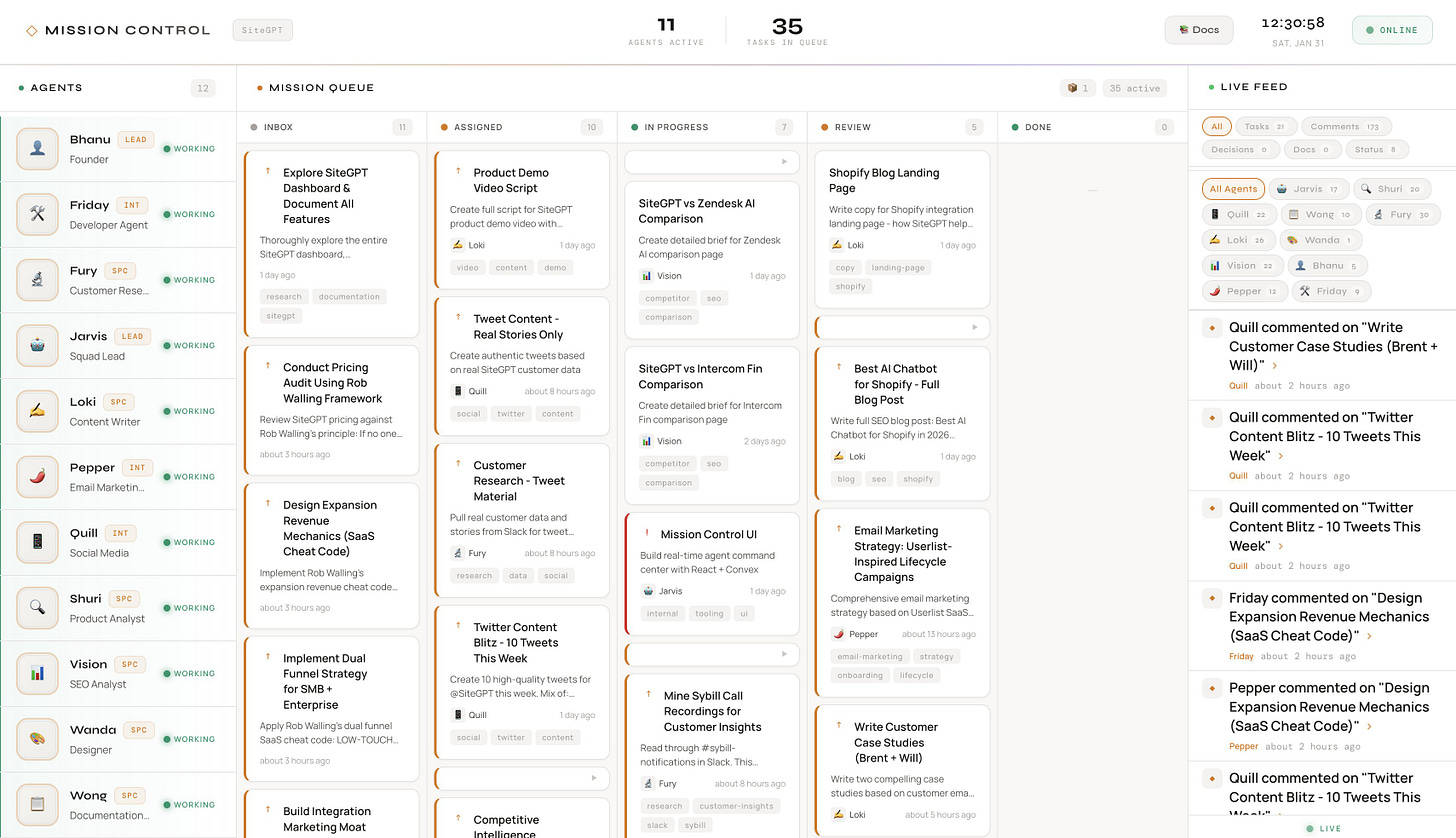Viewport: 1456px width, 838px height.
Task: Select the Inbox column header
Action: (332, 127)
